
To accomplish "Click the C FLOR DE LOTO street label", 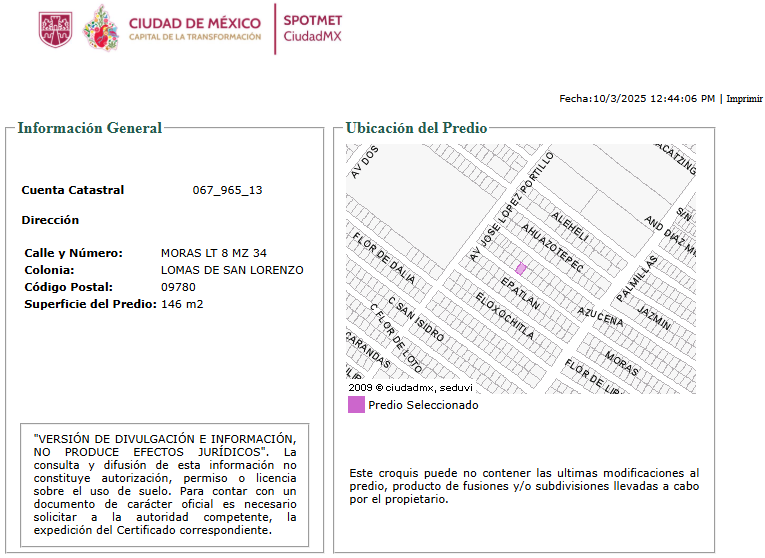I will click(396, 338).
